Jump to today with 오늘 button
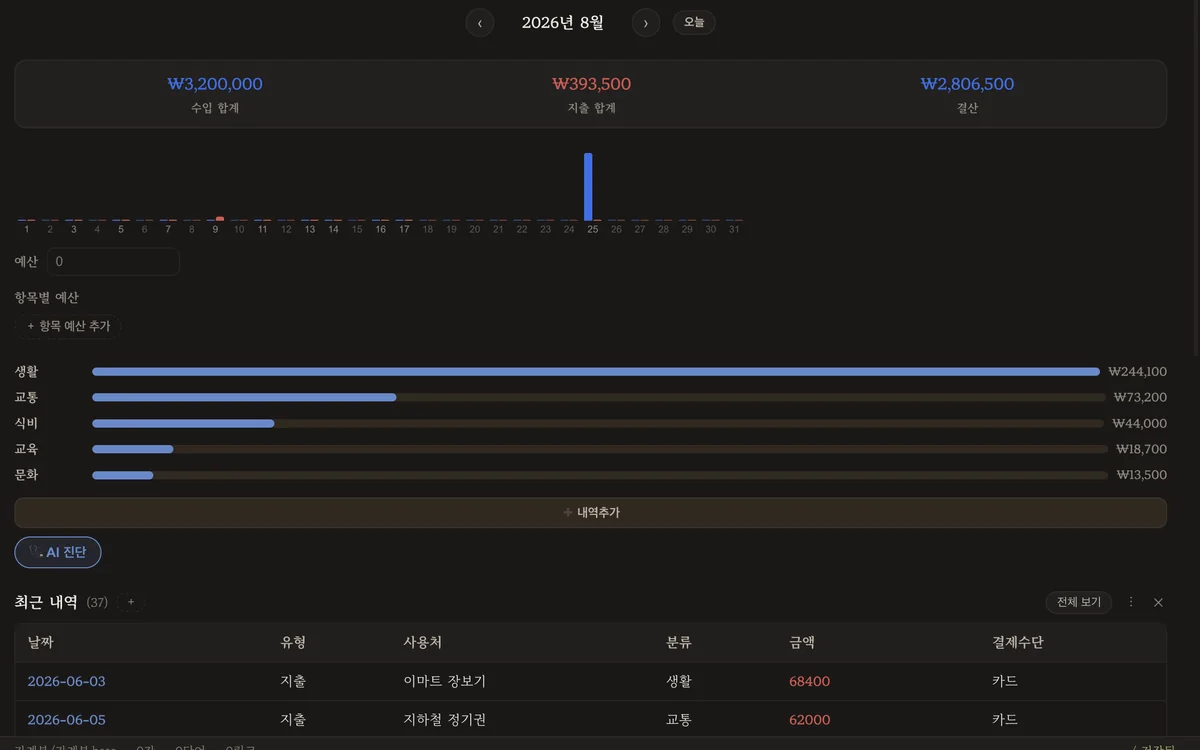This screenshot has height=750, width=1200. pyautogui.click(x=694, y=22)
